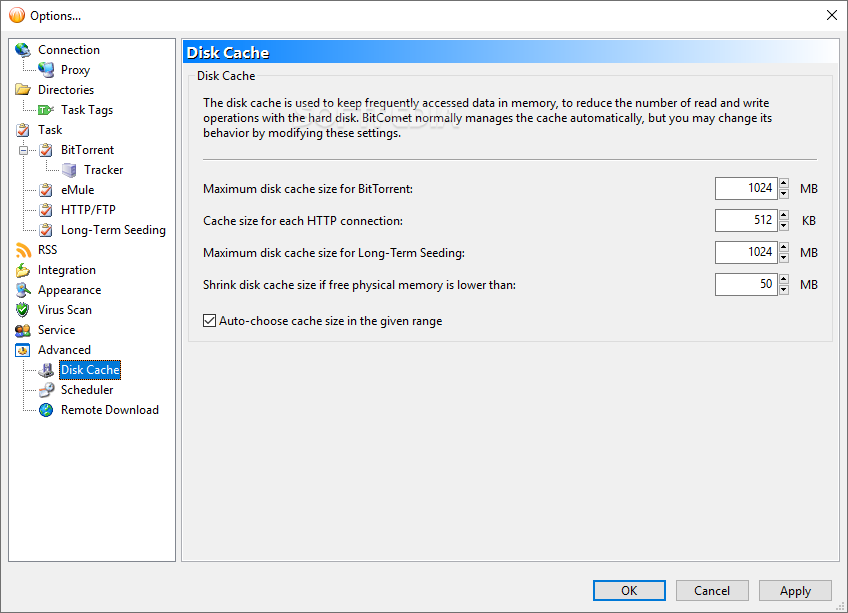Click the Virus Scan shield icon
The image size is (848, 613).
pos(23,310)
